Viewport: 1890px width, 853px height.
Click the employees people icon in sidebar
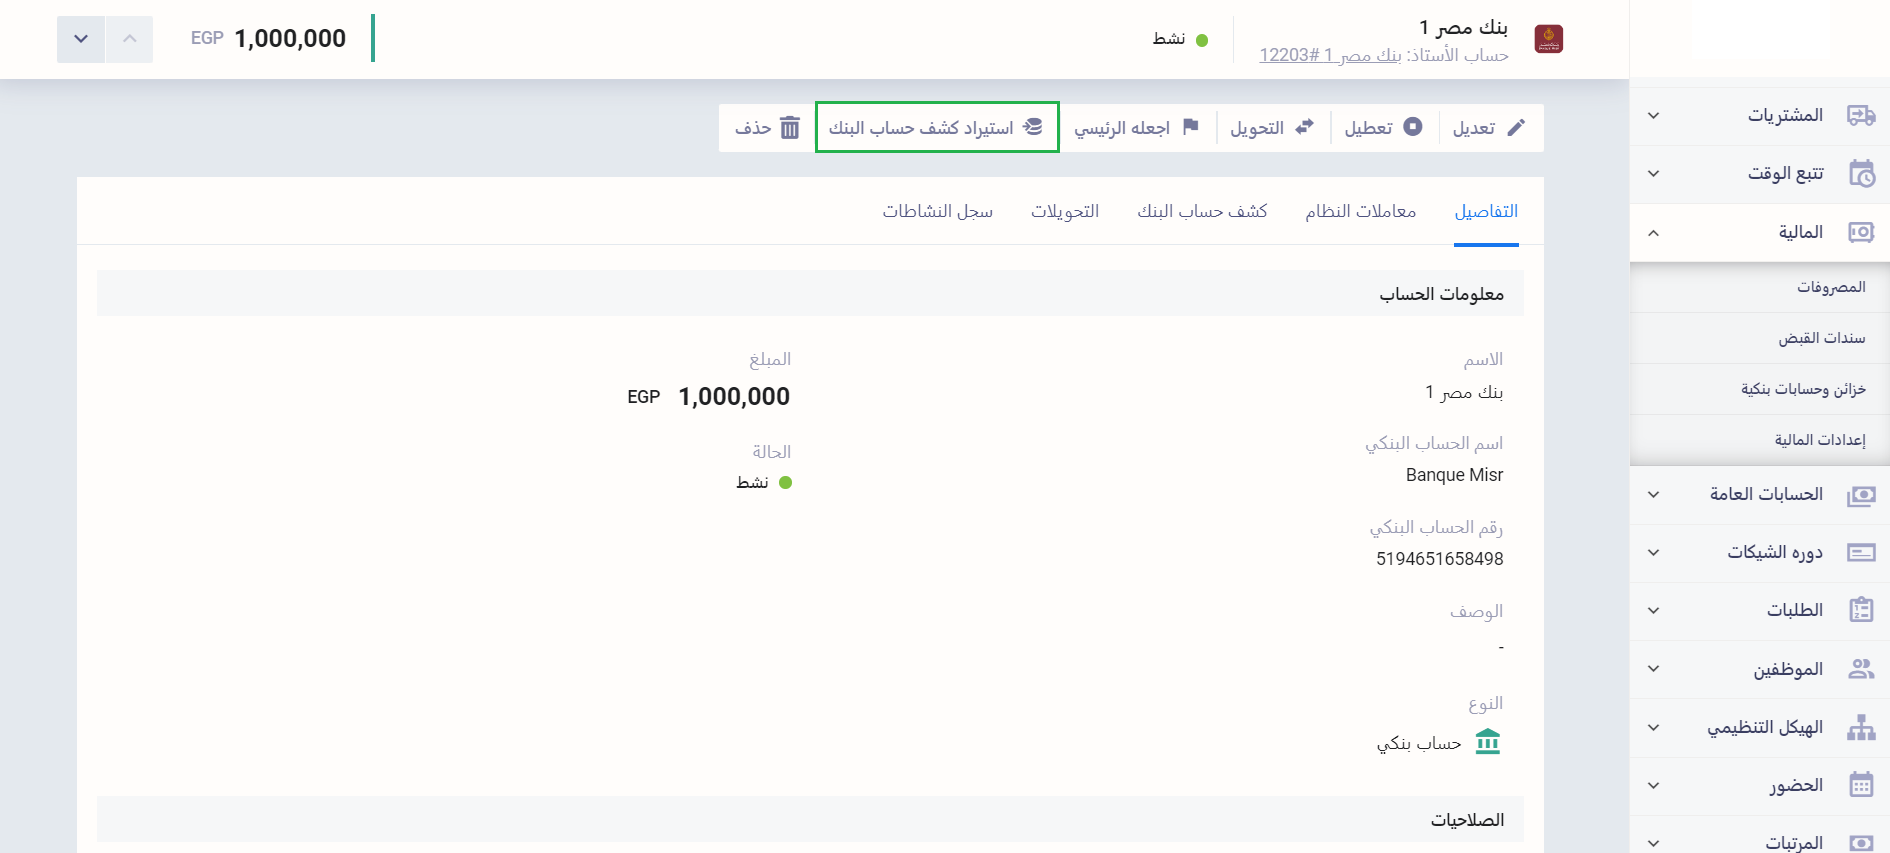point(1860,669)
